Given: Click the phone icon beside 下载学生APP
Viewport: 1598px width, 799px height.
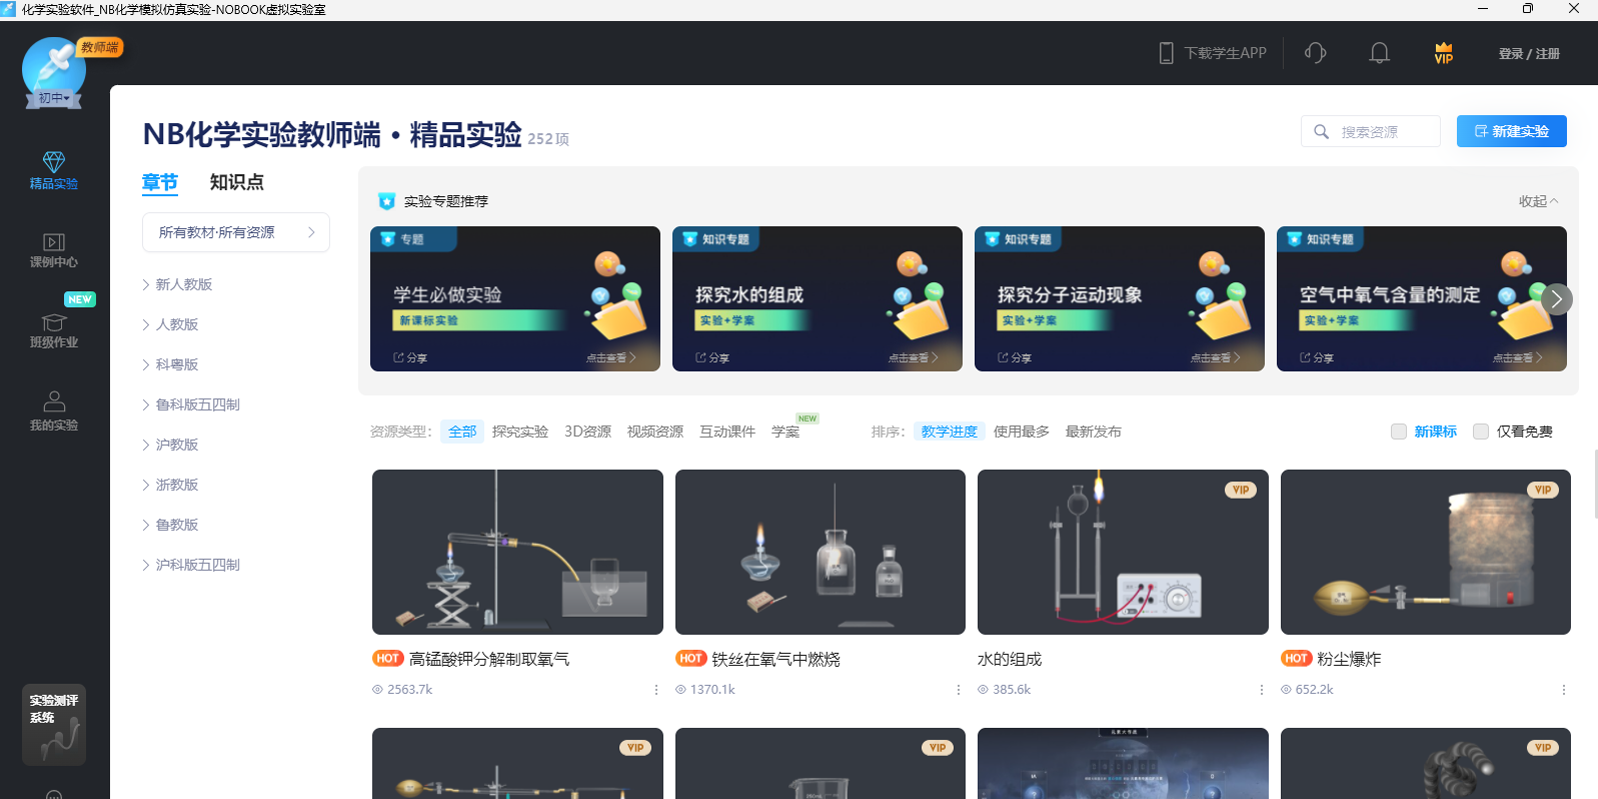Looking at the screenshot, I should [1166, 53].
